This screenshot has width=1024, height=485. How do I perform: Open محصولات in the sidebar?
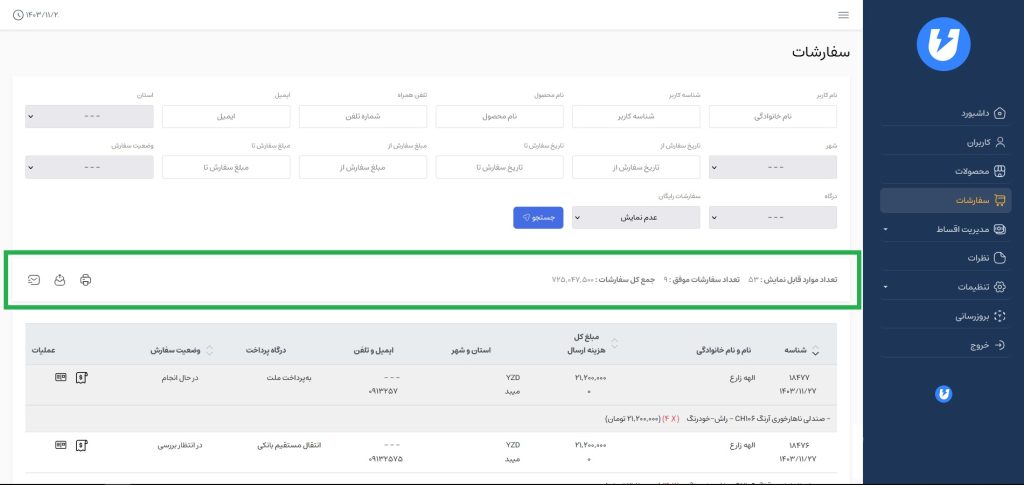pos(946,171)
